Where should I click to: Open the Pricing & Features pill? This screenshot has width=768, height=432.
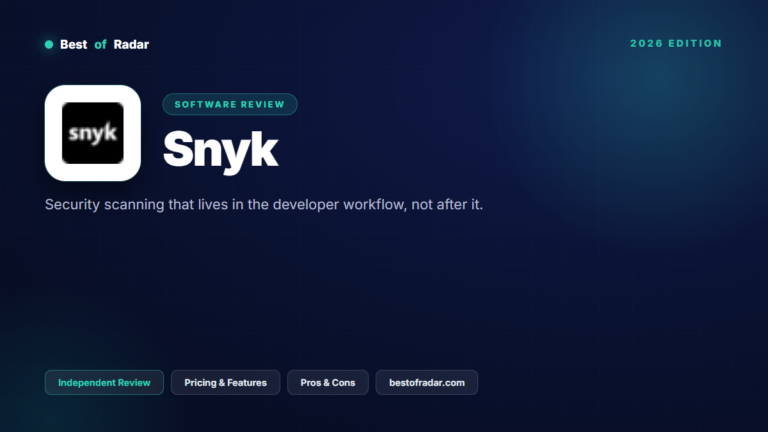[225, 383]
